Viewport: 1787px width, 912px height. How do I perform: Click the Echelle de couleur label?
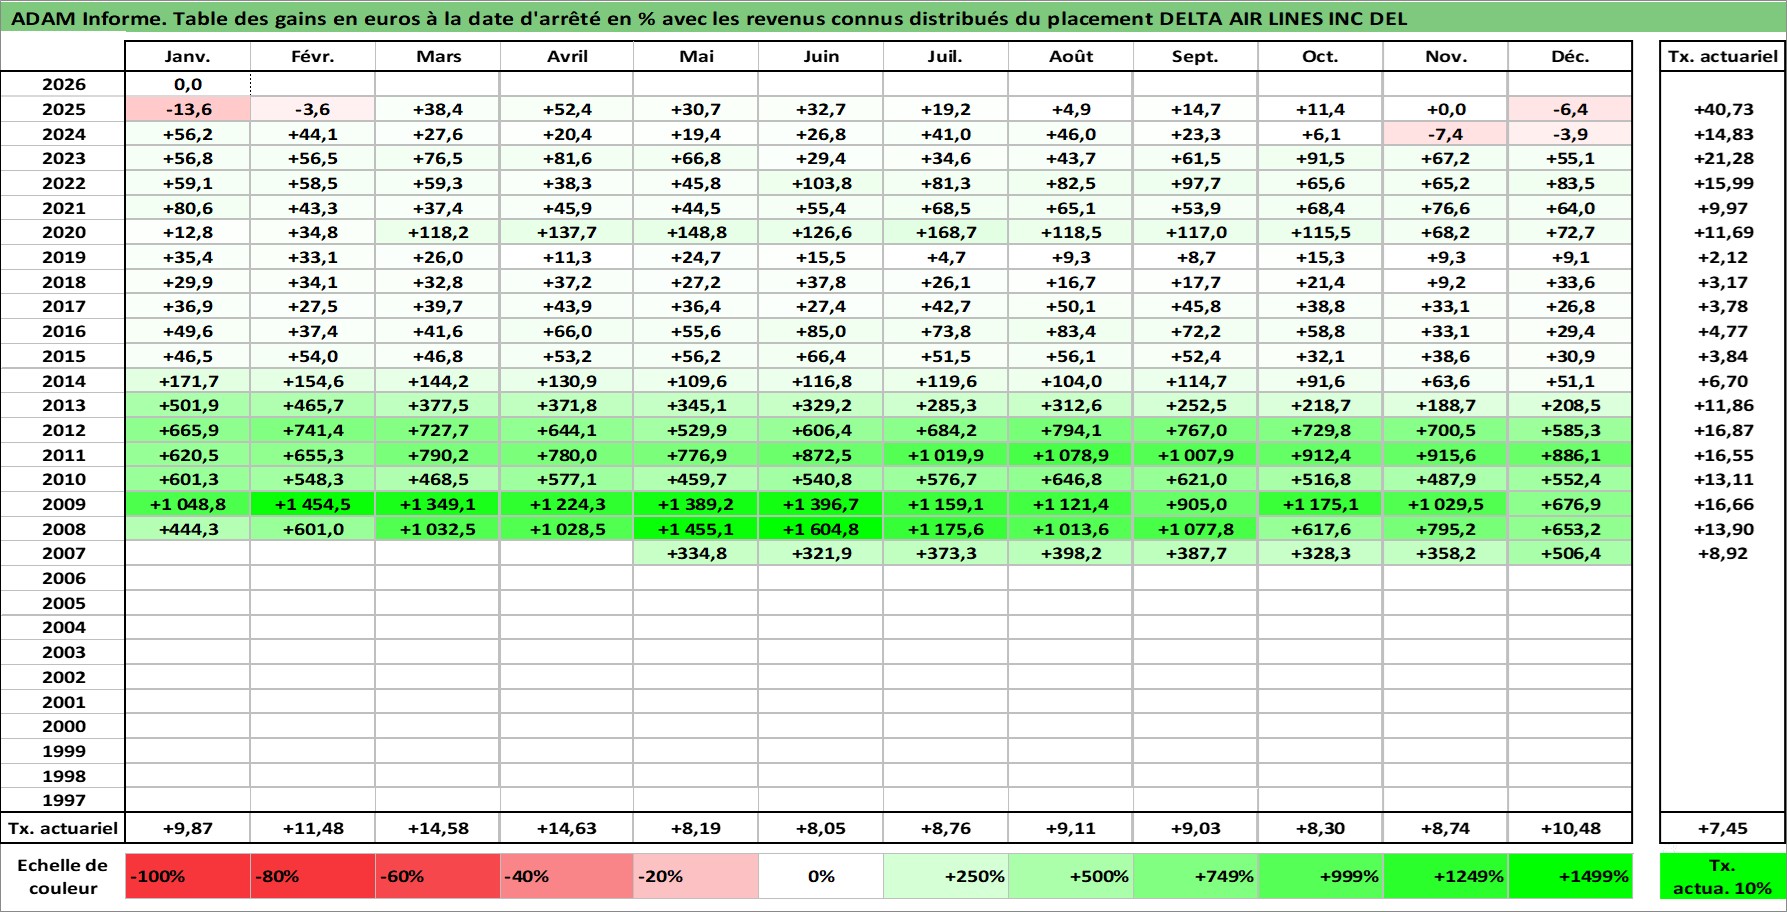[x=63, y=877]
